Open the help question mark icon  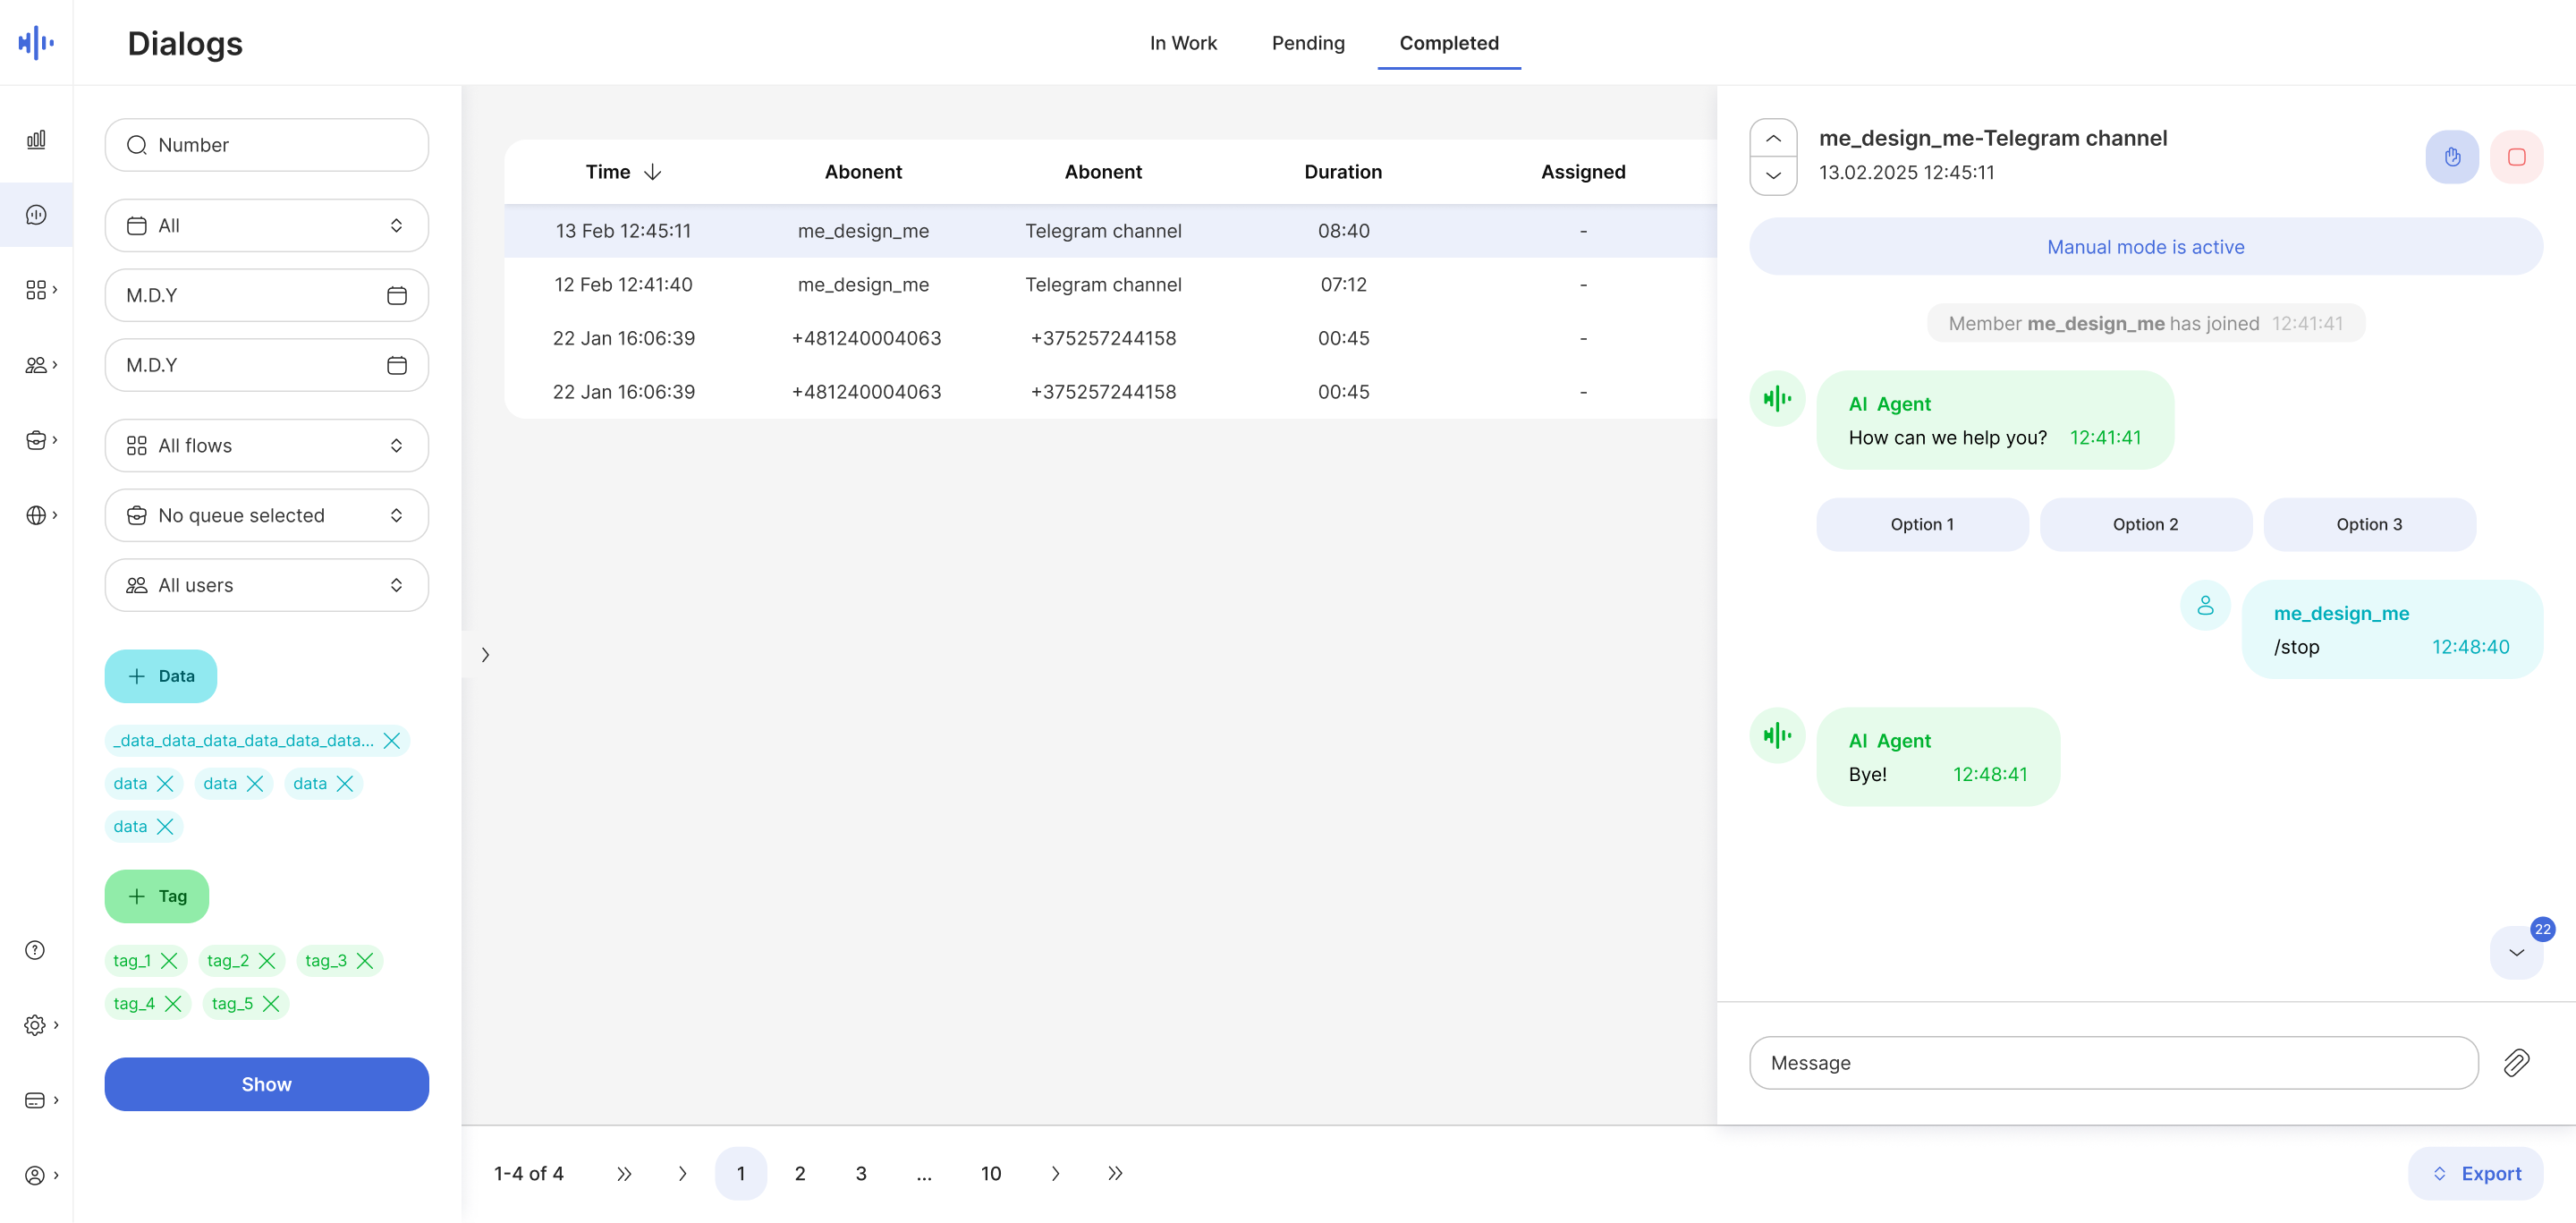[35, 950]
